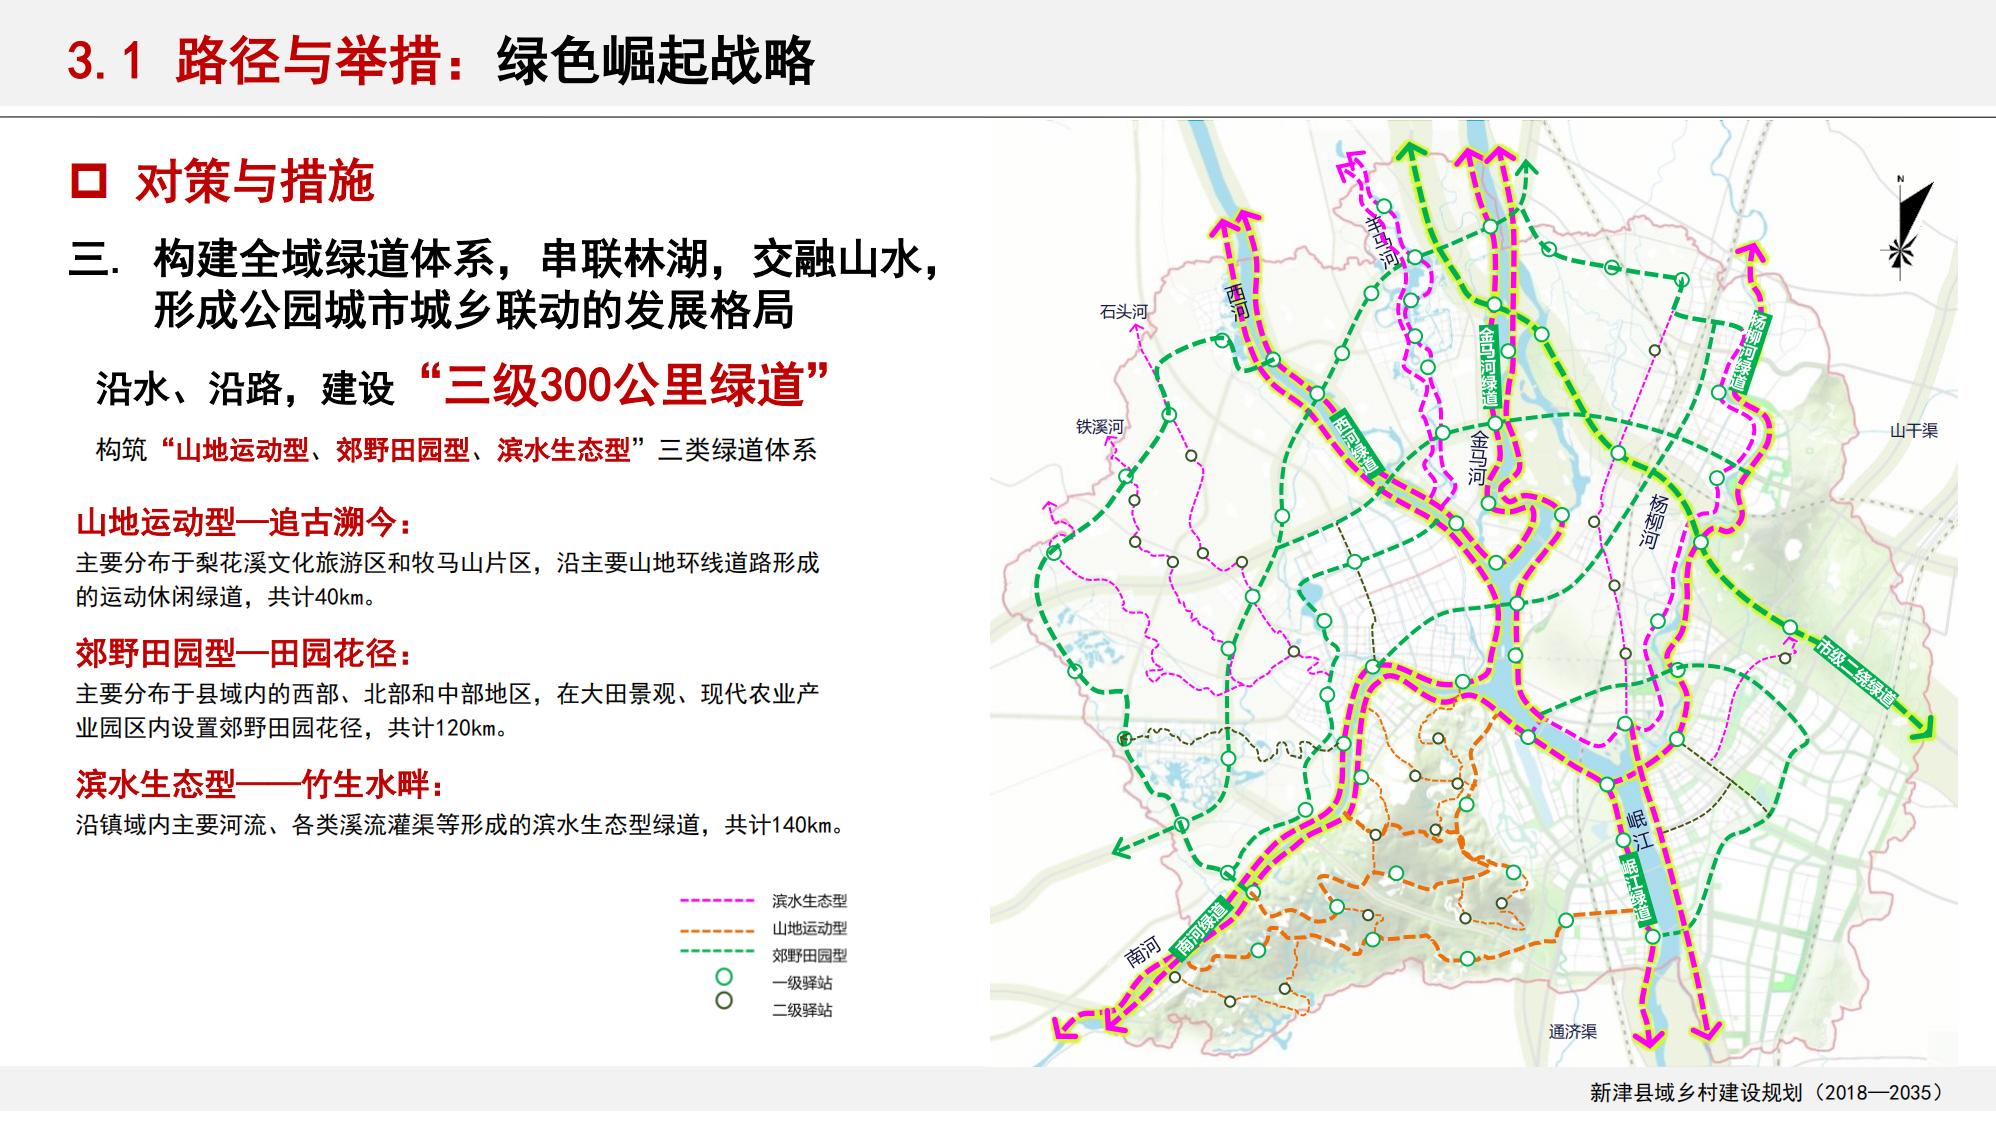The width and height of the screenshot is (1996, 1122).
Task: Click the red heading 滨水生态型——竹生水畔
Action: coord(260,784)
